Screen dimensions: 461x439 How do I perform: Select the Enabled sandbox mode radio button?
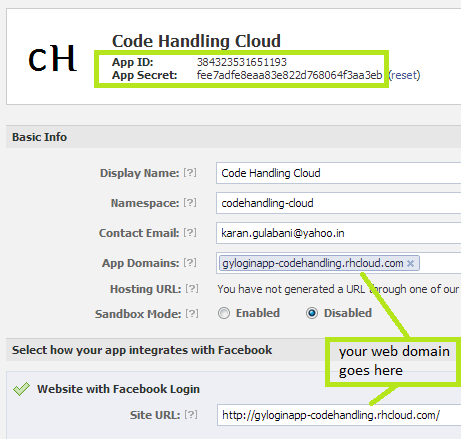pyautogui.click(x=224, y=313)
